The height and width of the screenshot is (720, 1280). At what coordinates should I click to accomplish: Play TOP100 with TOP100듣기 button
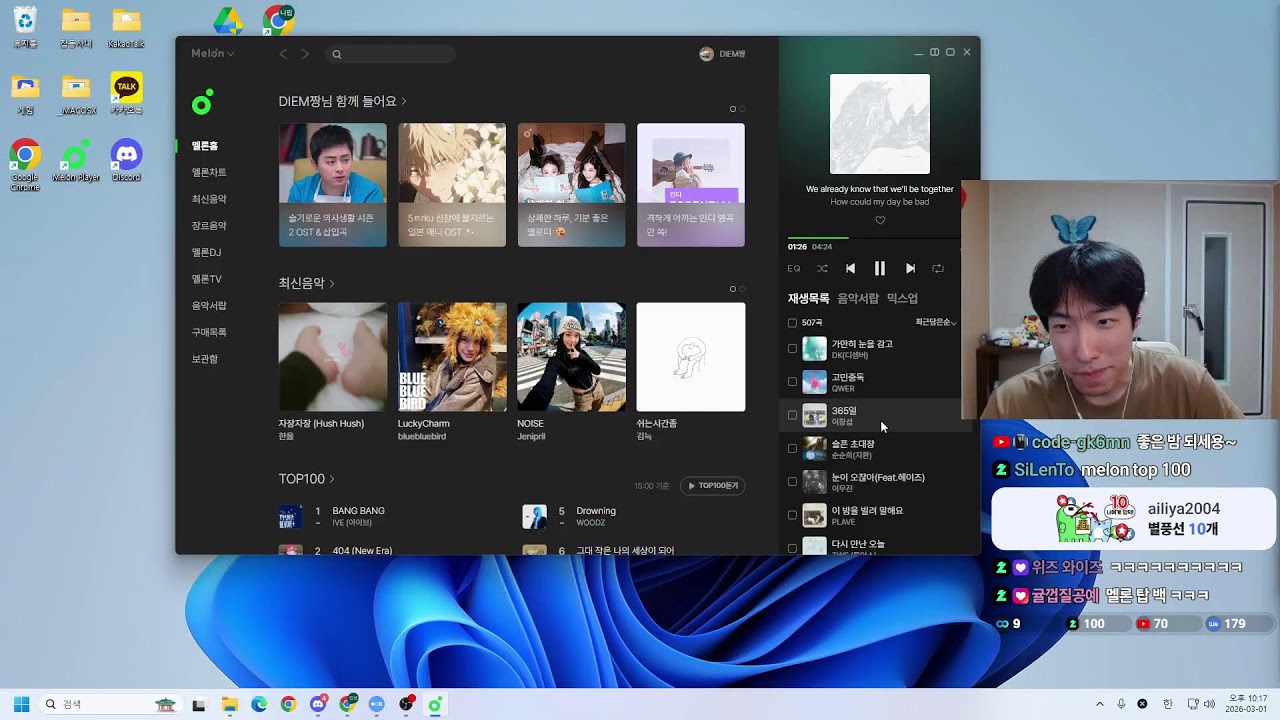(712, 486)
